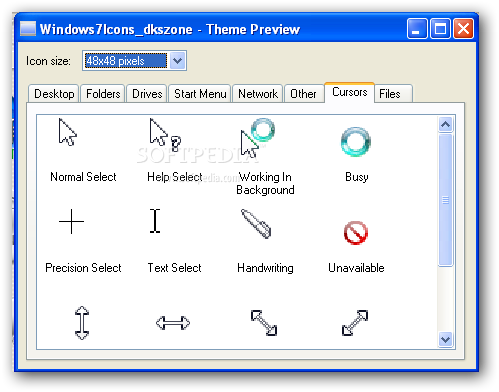Viewport: 499px width, 392px height.
Task: Open the Drives tab
Action: [x=147, y=94]
